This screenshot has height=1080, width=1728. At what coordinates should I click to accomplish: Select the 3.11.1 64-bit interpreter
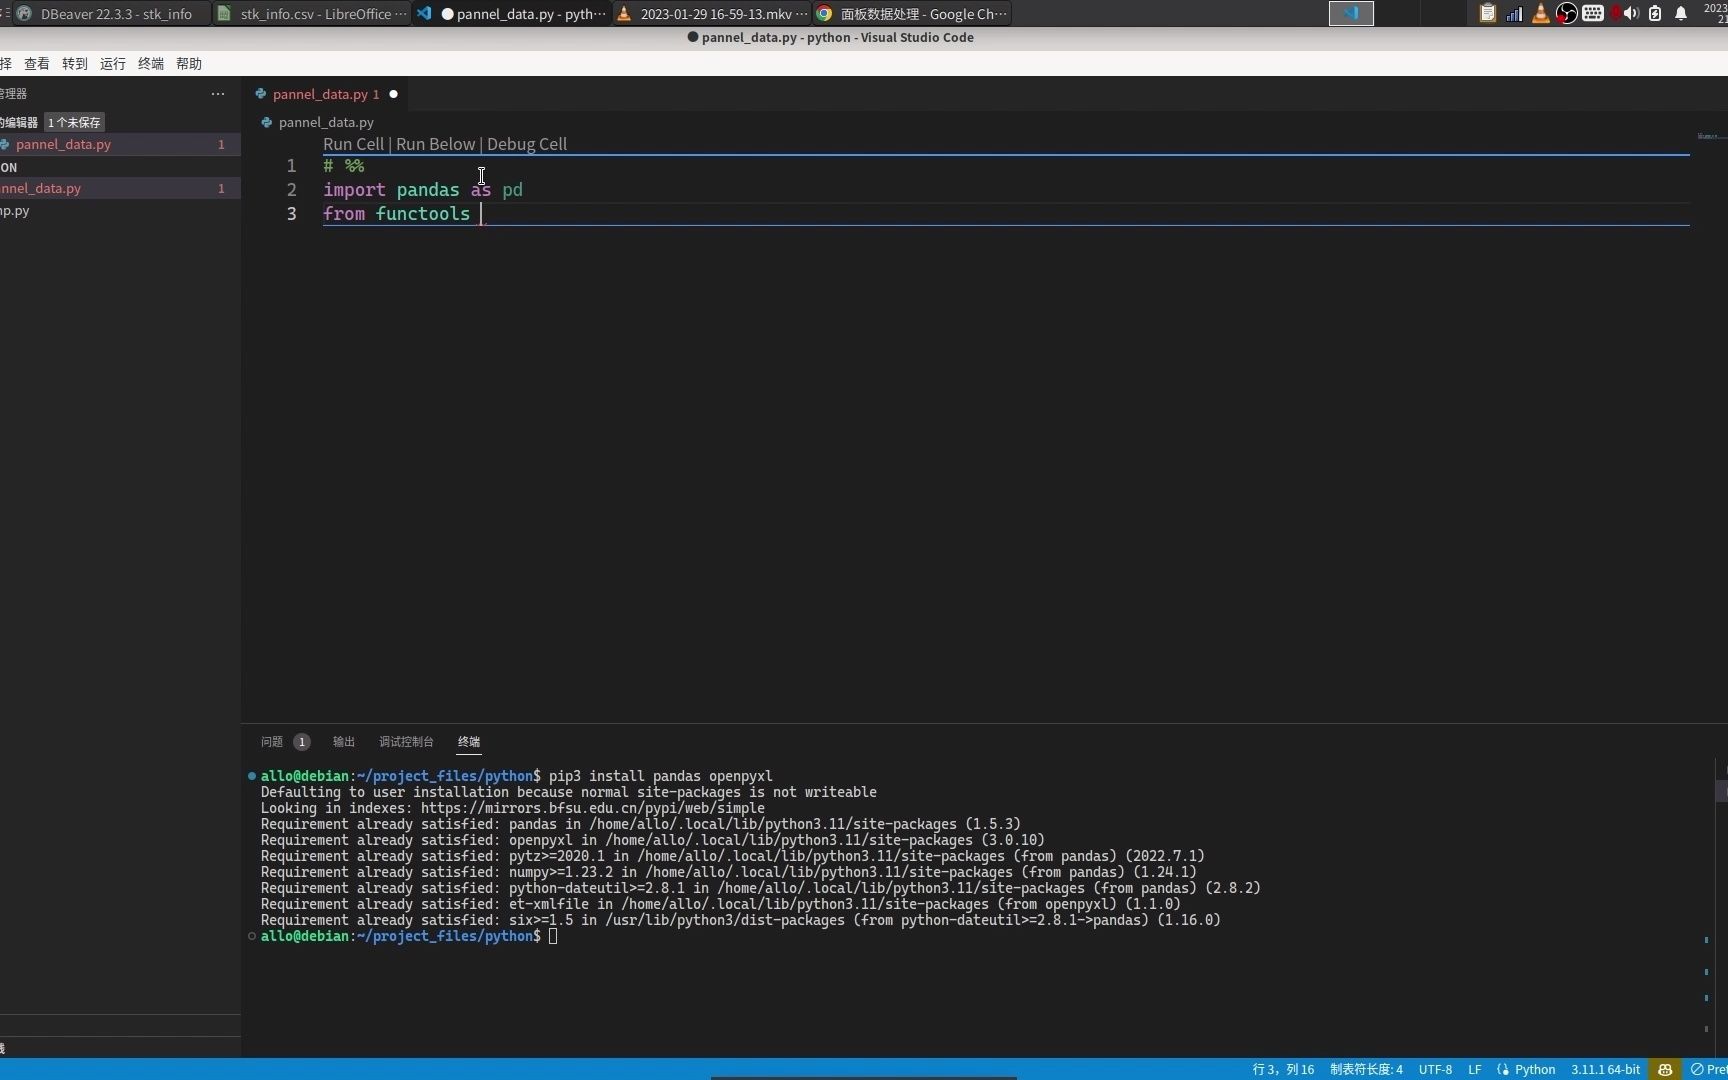pyautogui.click(x=1605, y=1069)
